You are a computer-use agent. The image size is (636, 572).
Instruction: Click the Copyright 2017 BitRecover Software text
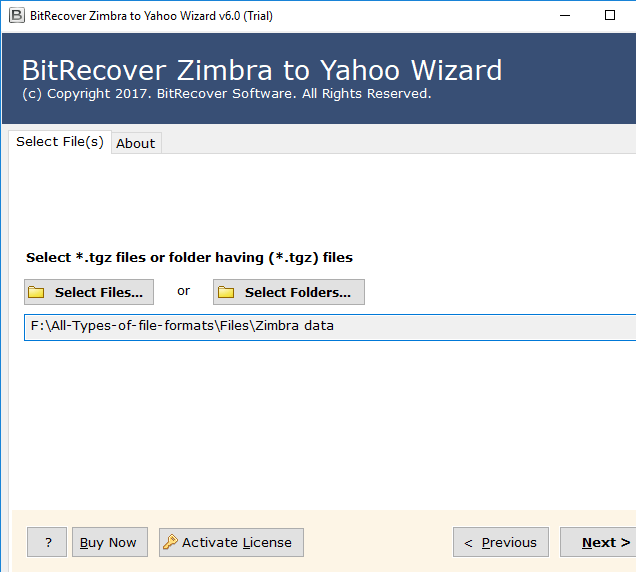click(227, 94)
